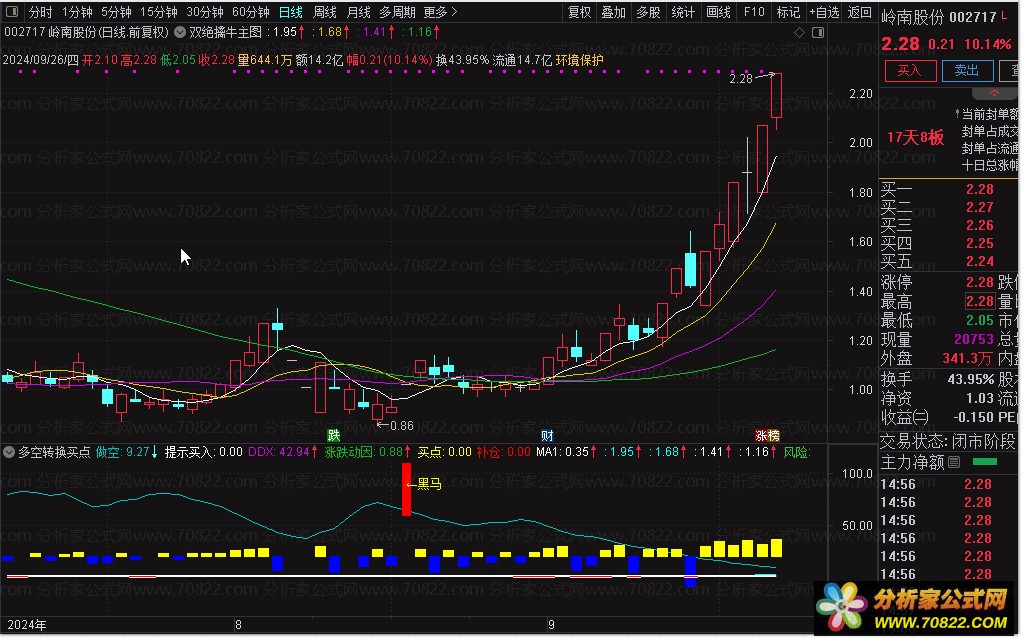
Task: Click the 涨跌动因: 0.88 indicator value
Action: 368,452
